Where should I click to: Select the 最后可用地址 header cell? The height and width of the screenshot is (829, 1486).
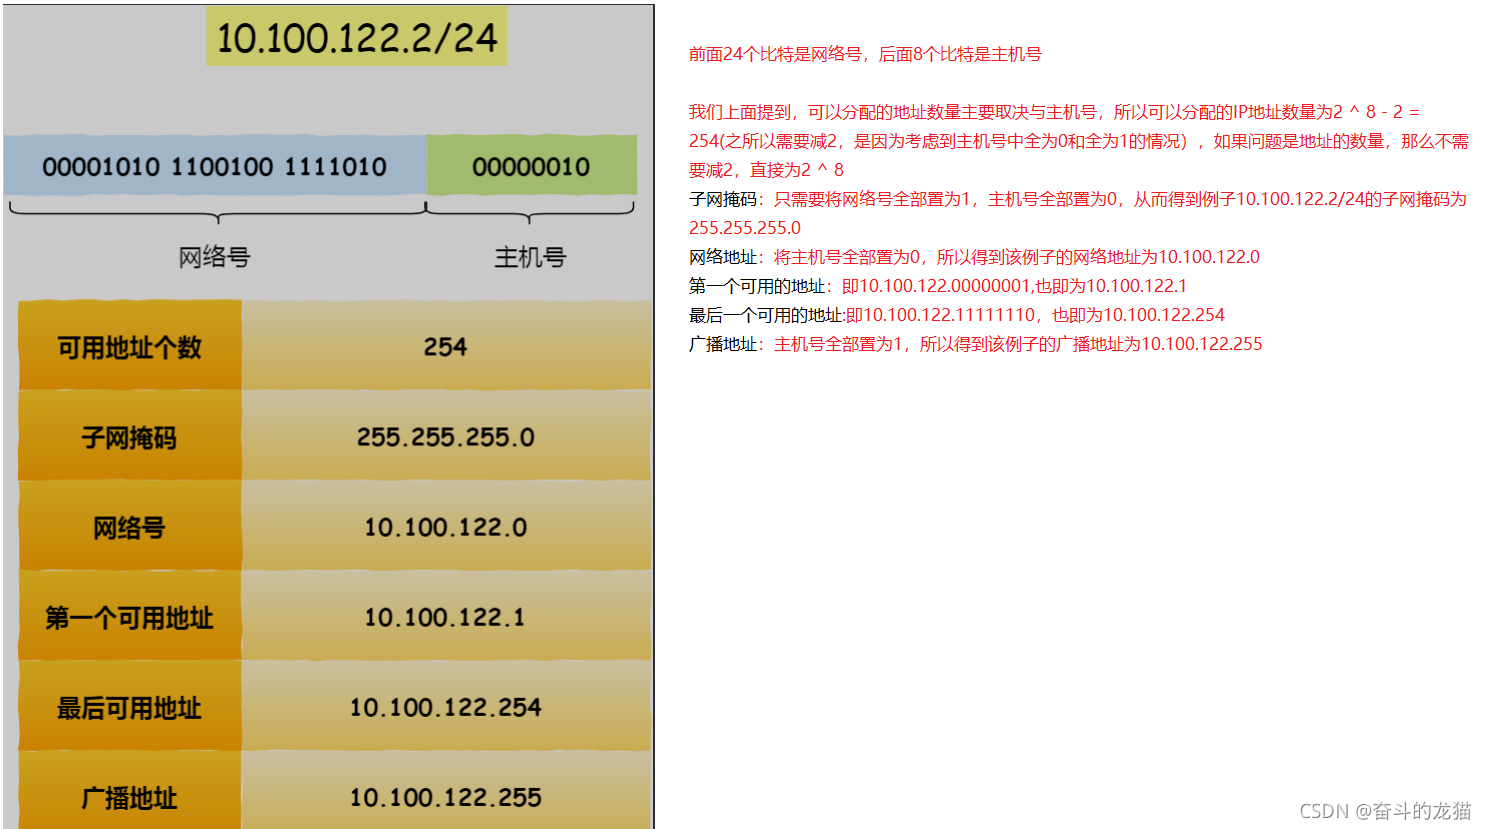[x=130, y=706]
